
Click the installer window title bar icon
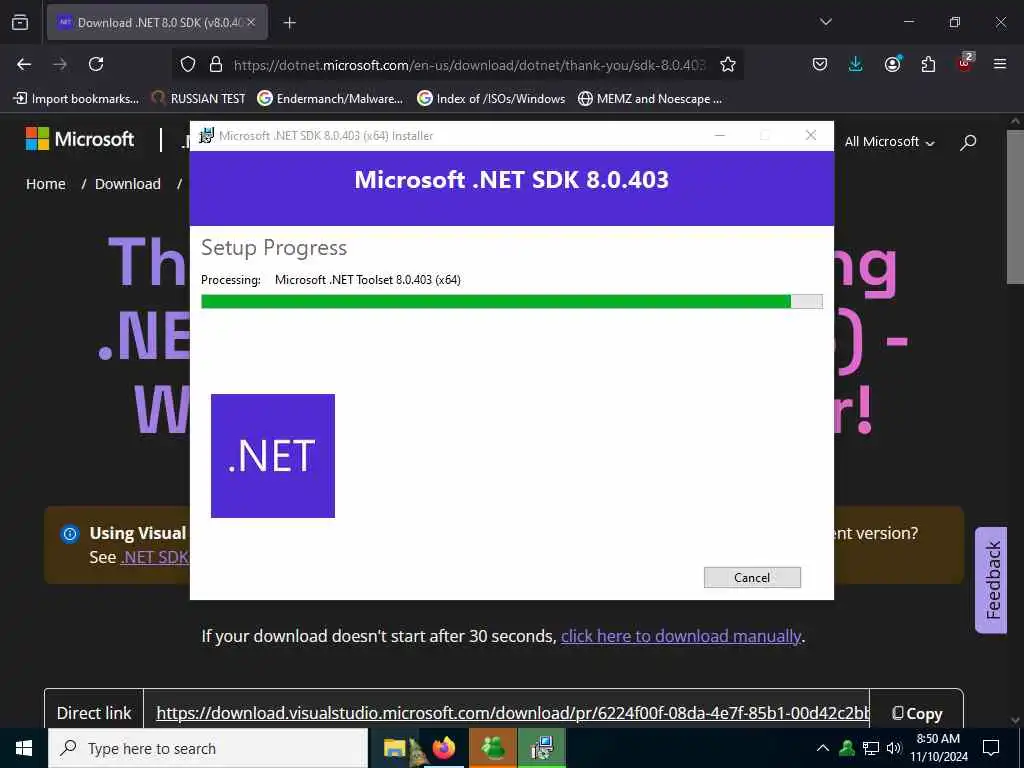[206, 135]
